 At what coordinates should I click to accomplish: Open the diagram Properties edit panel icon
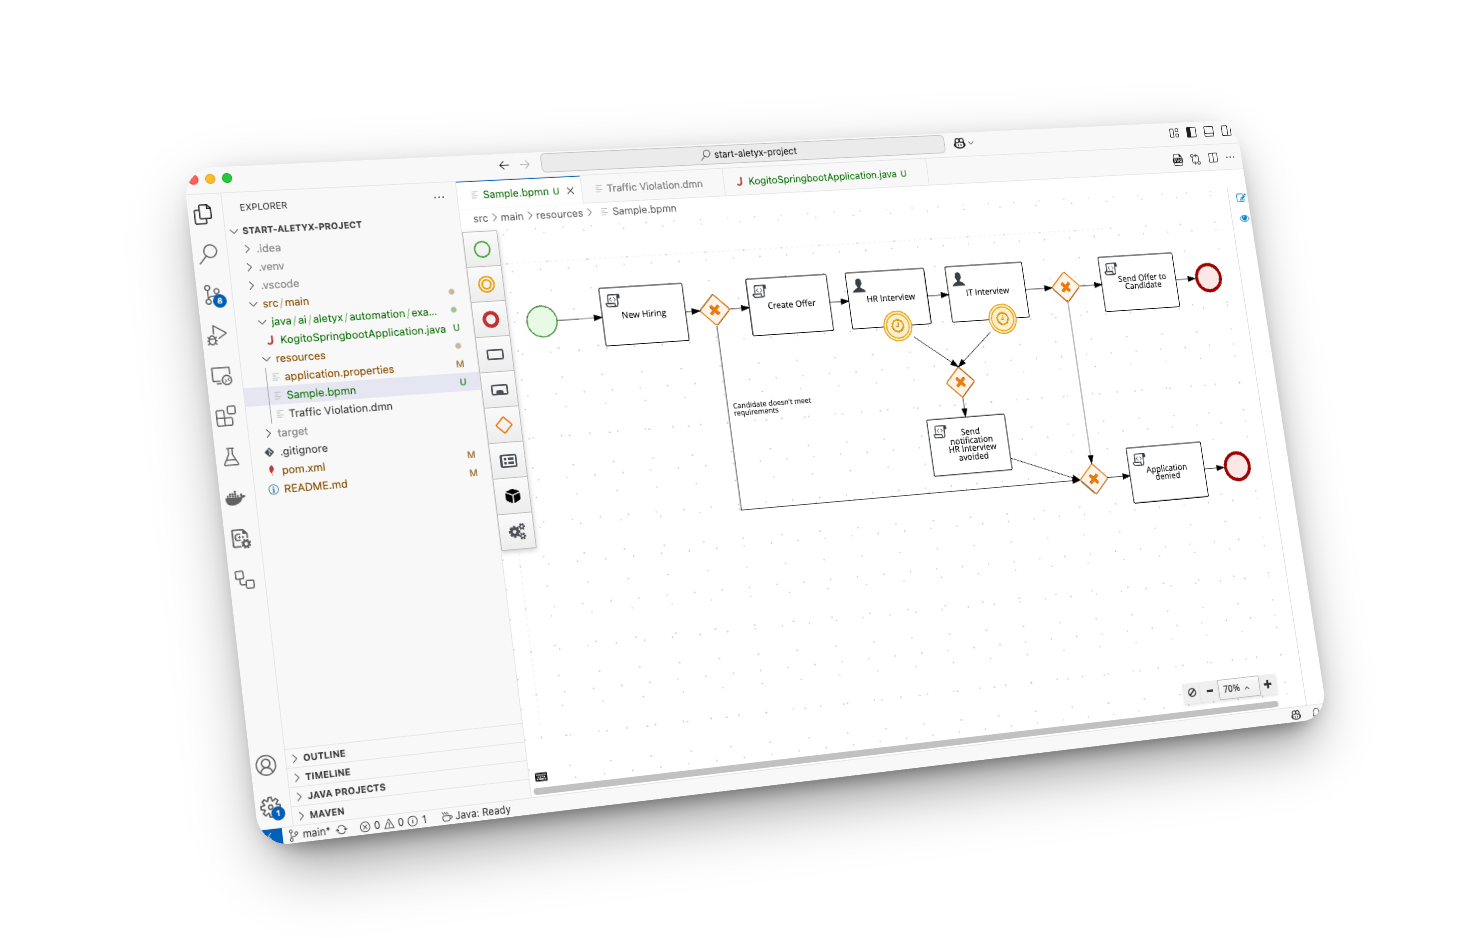click(x=1241, y=197)
